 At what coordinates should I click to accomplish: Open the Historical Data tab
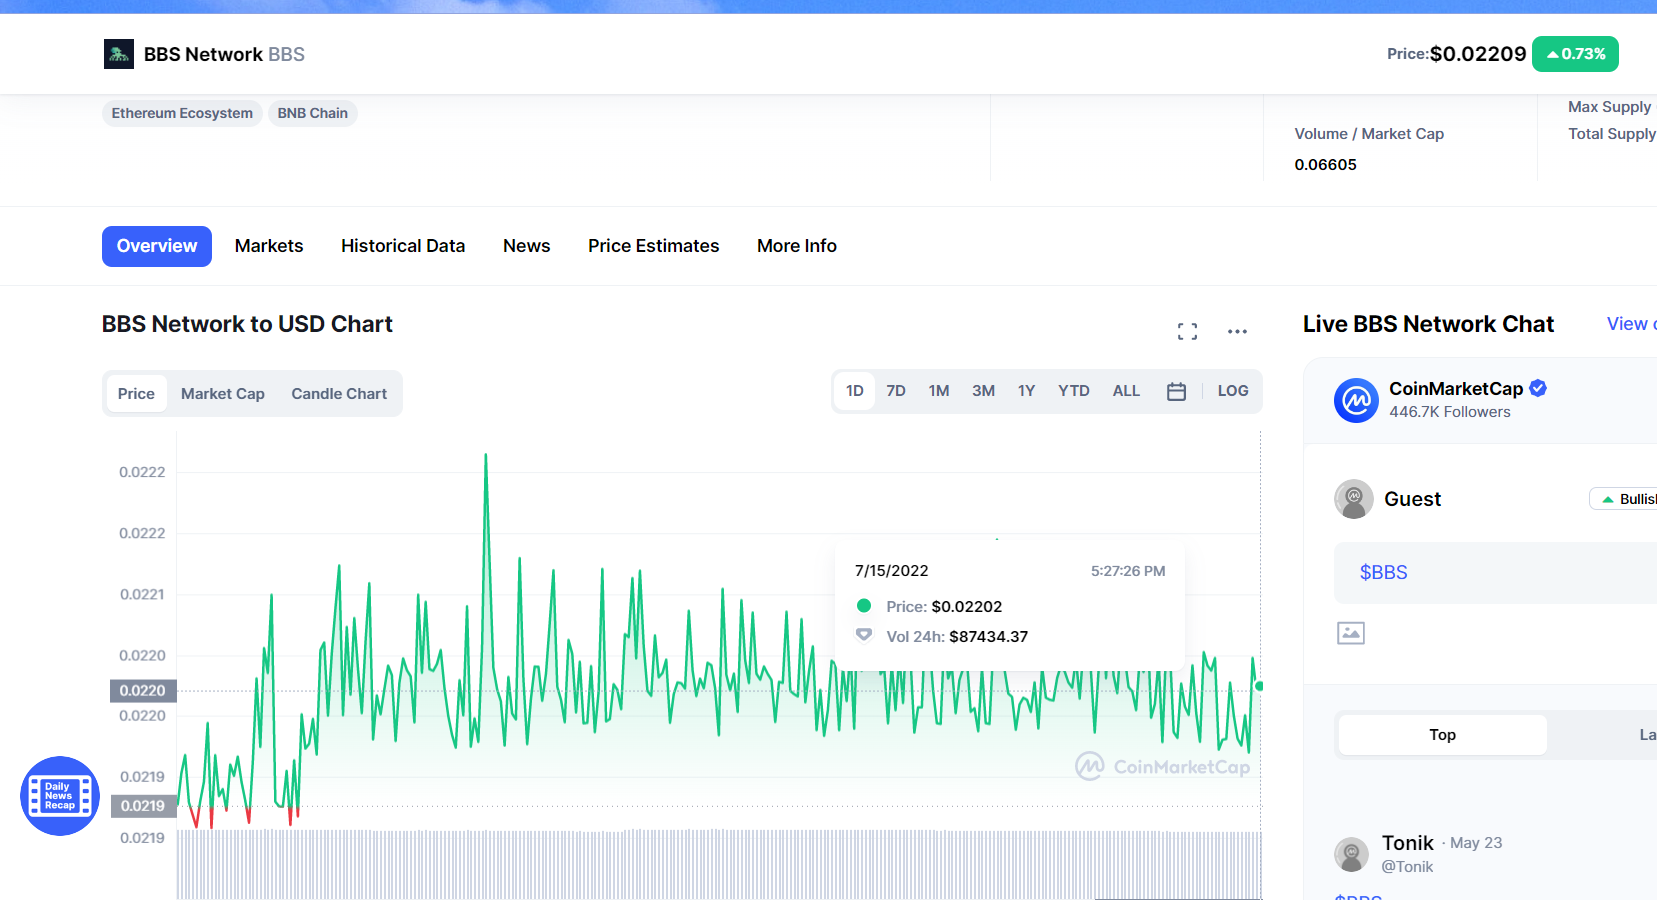[403, 246]
